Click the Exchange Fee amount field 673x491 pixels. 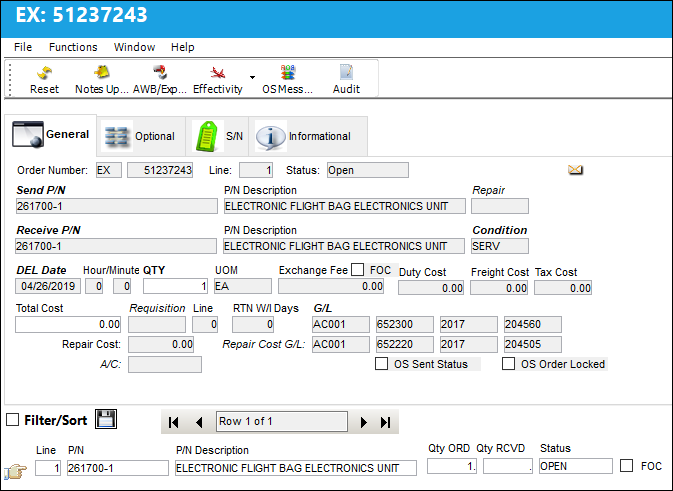click(x=331, y=286)
